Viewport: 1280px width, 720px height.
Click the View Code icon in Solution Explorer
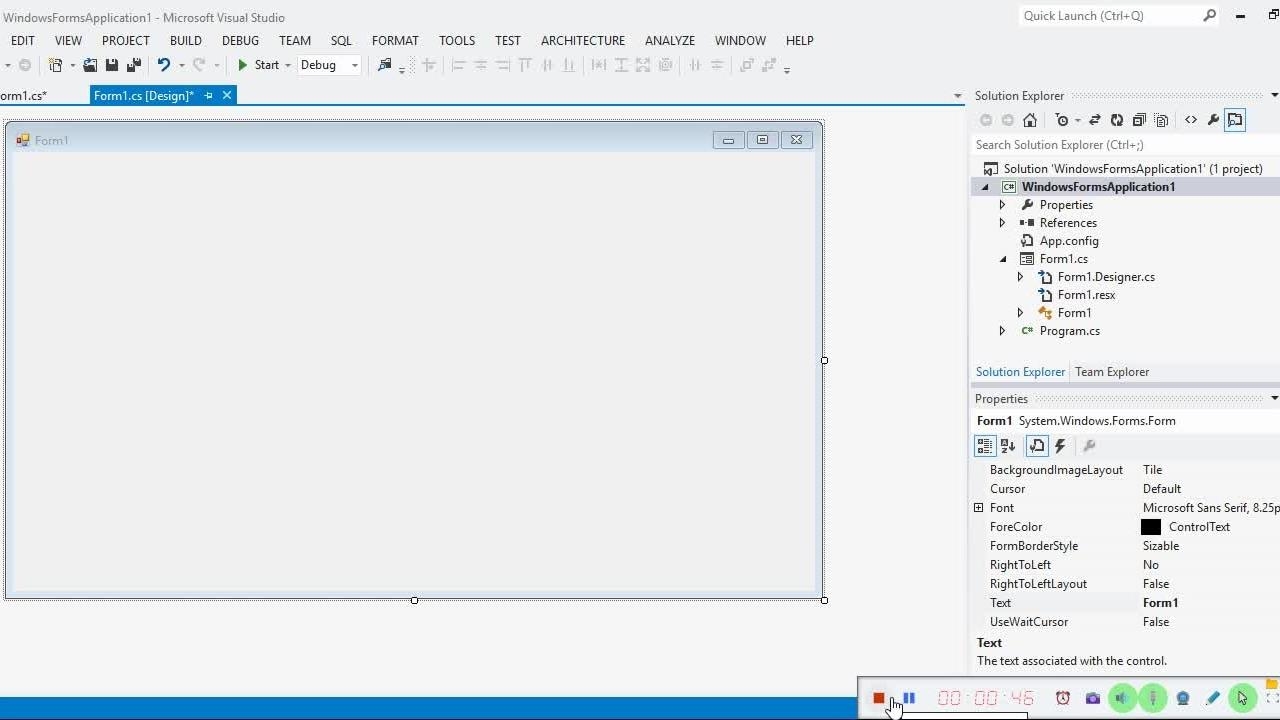tap(1191, 120)
